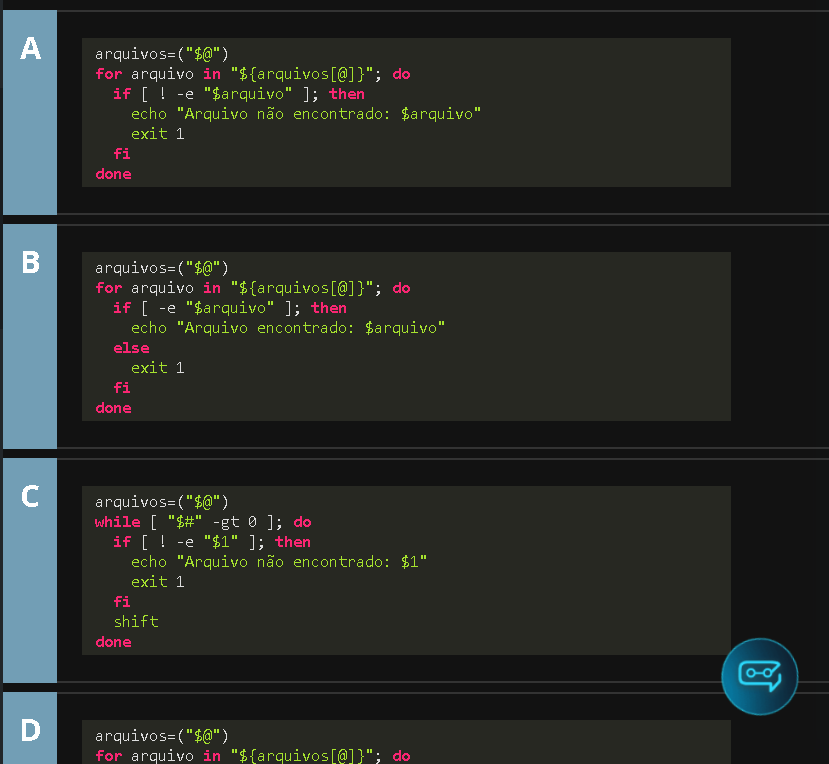Click the 'done' line in option A

113,174
